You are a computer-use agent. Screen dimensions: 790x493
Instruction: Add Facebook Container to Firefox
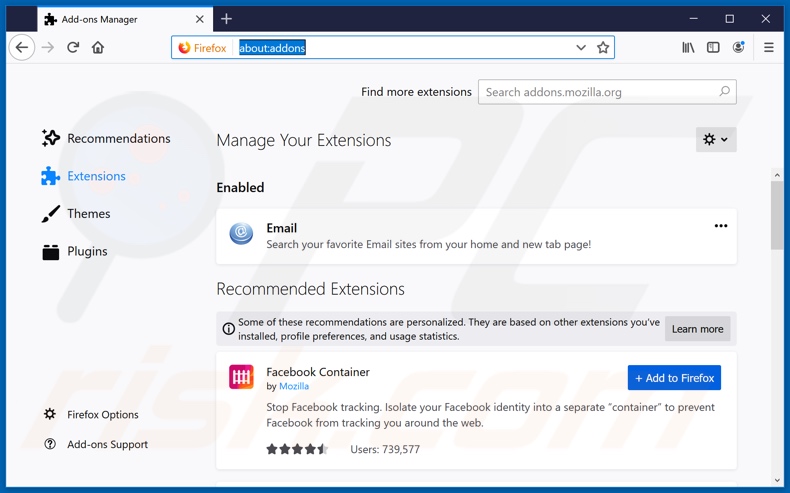[x=674, y=378]
